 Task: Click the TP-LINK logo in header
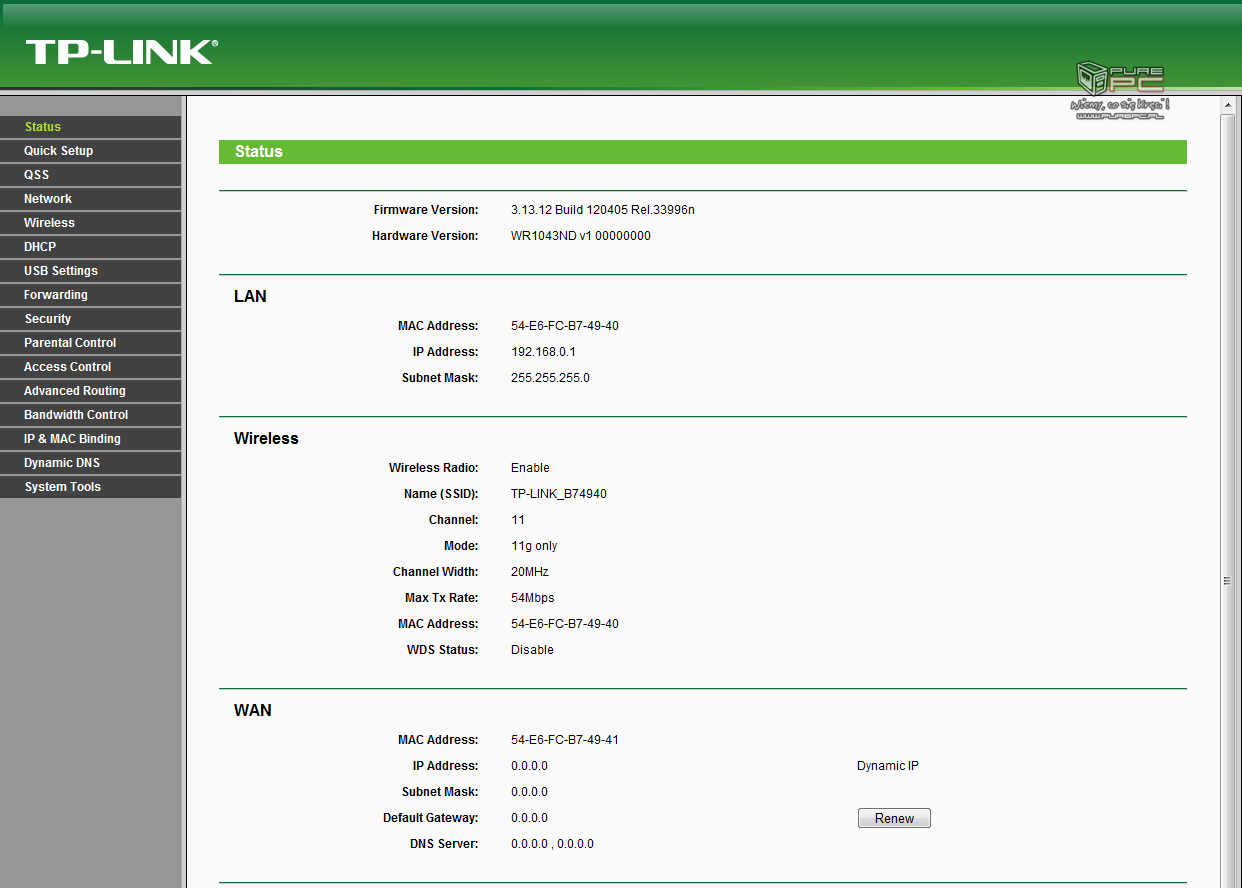[121, 52]
